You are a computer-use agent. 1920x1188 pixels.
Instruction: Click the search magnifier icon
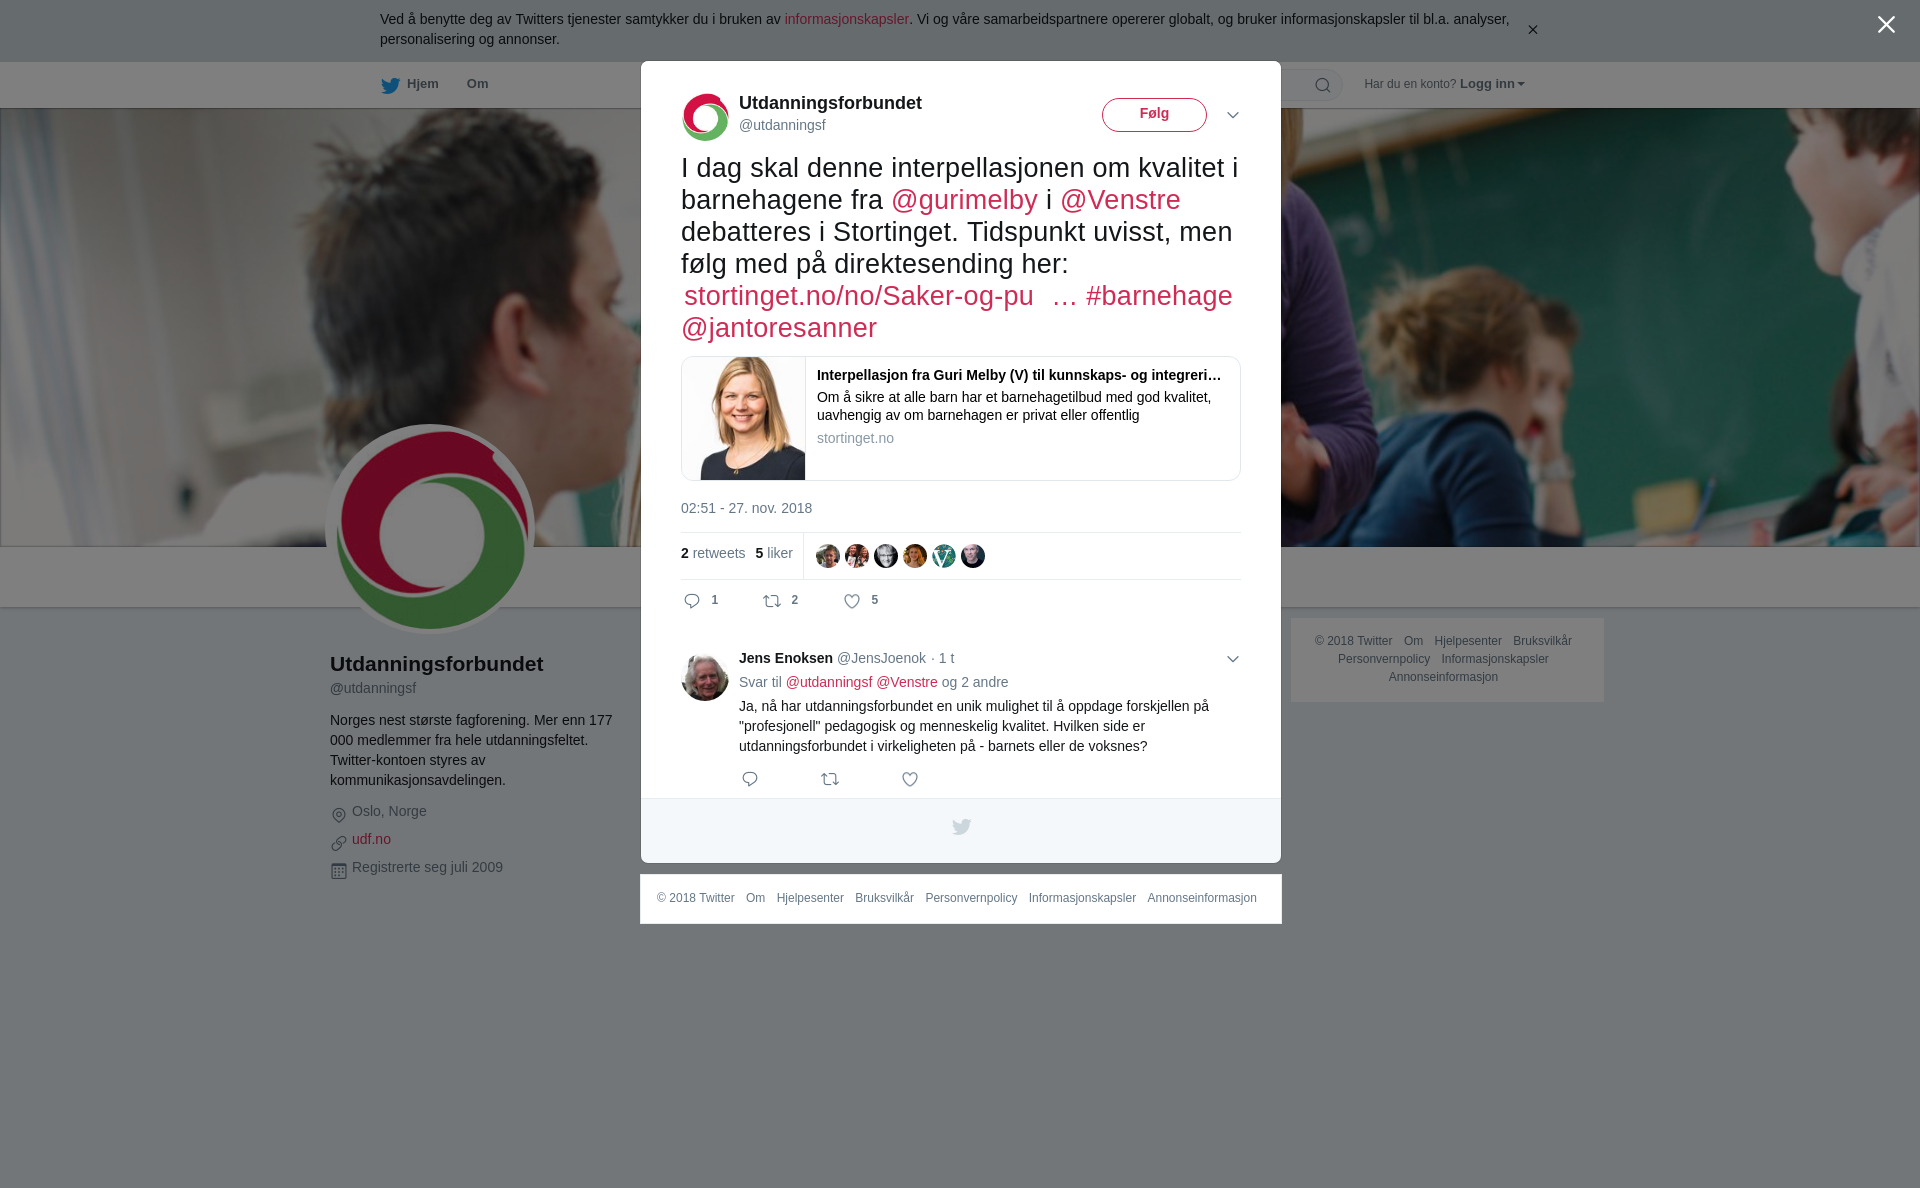click(1323, 85)
